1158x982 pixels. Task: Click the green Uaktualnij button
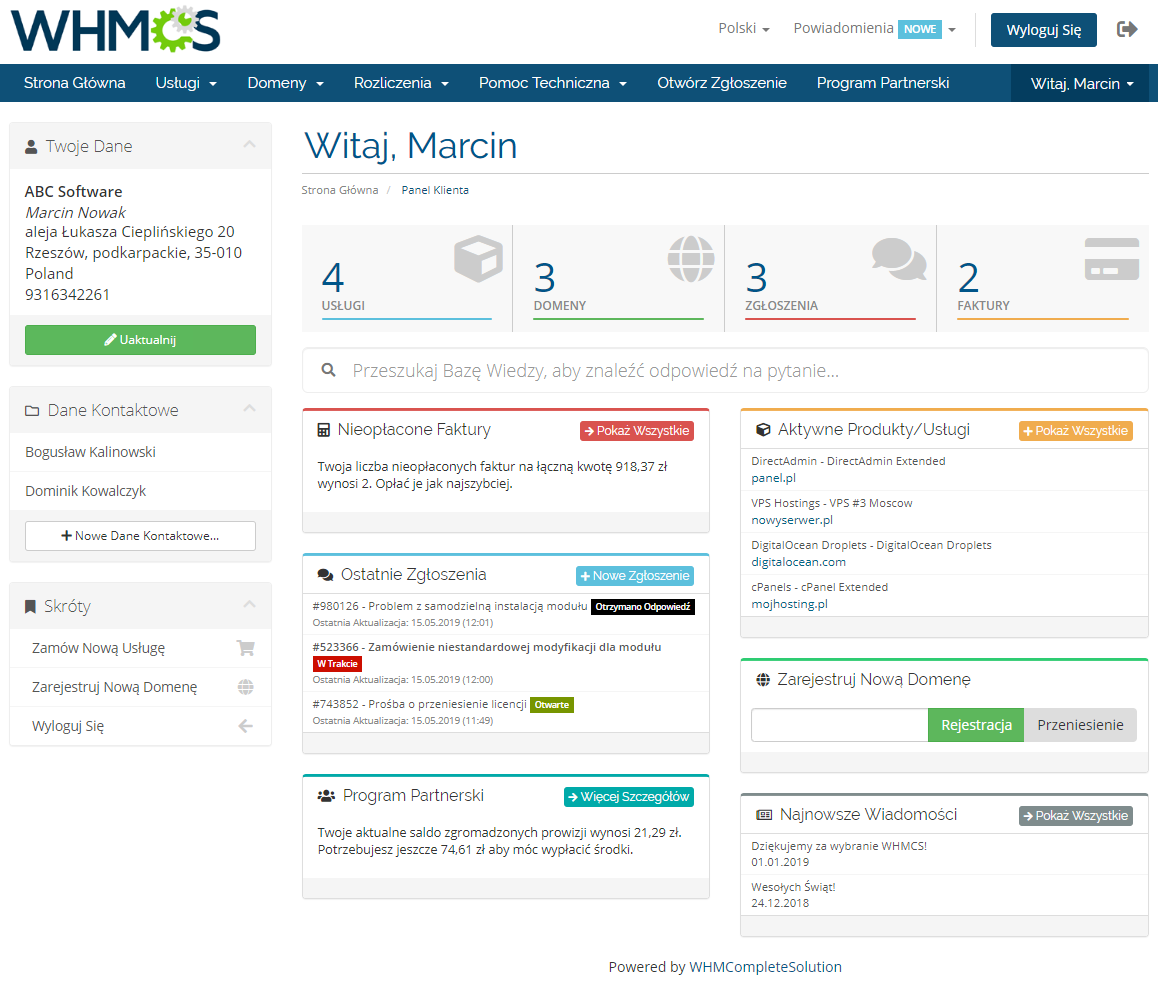[140, 340]
